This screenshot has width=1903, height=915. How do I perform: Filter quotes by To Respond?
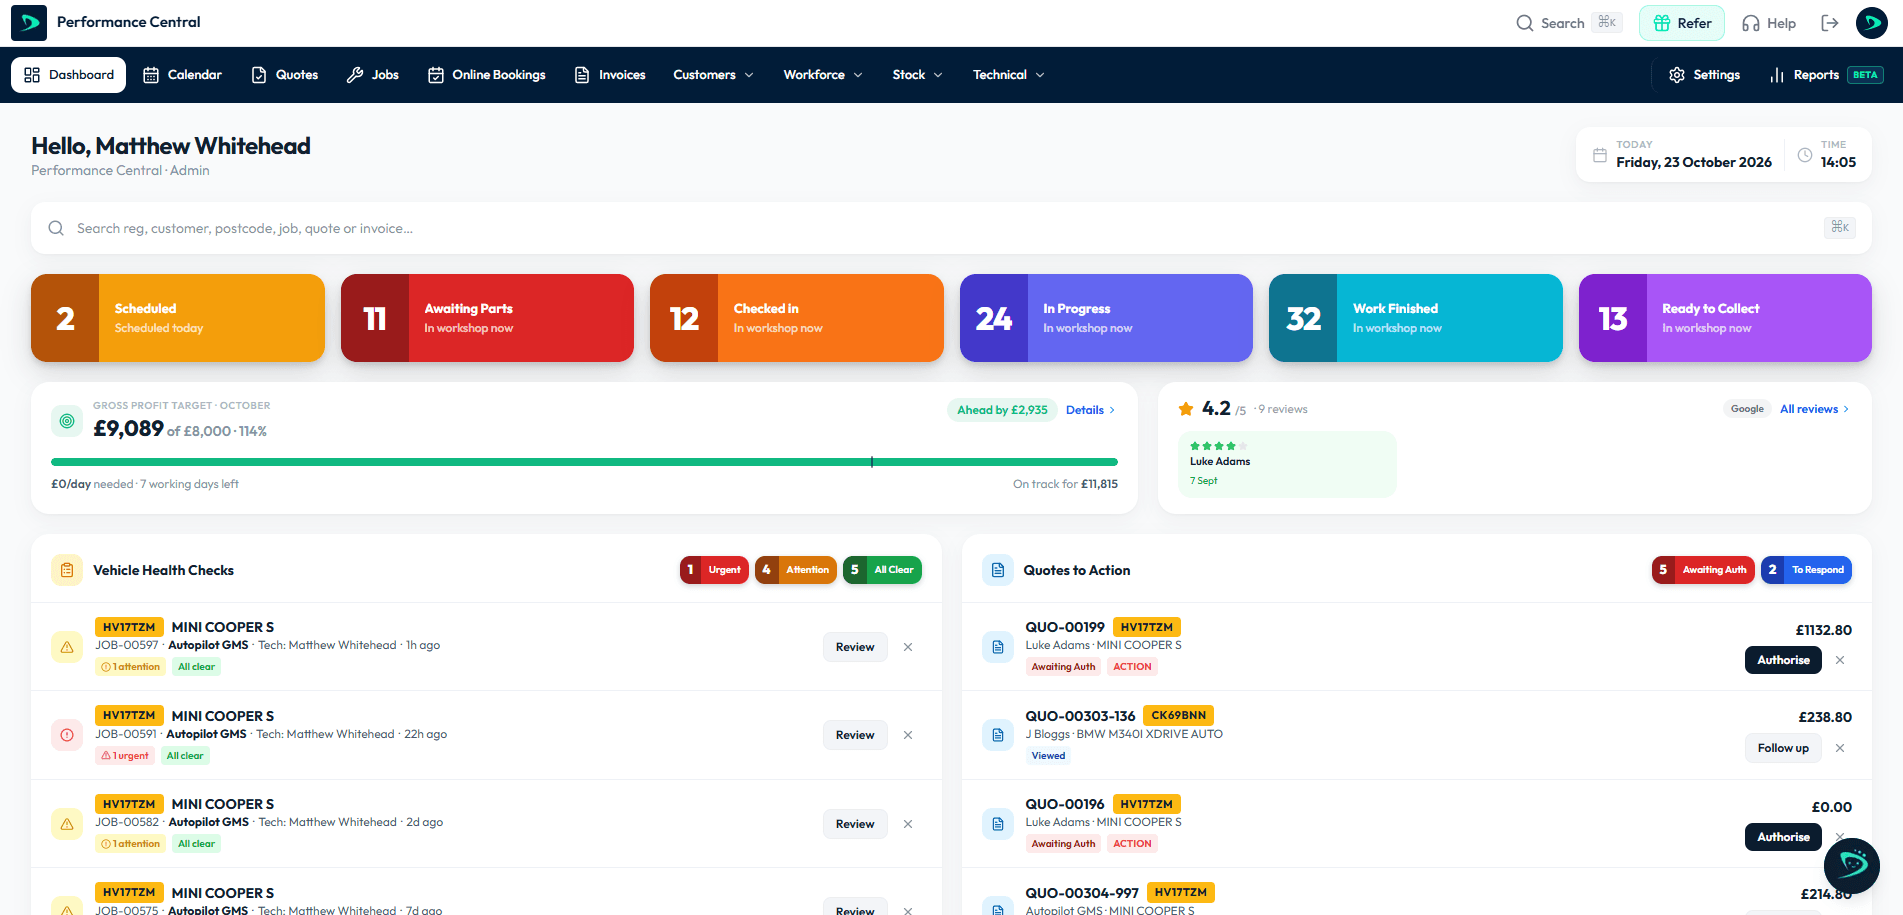1806,570
